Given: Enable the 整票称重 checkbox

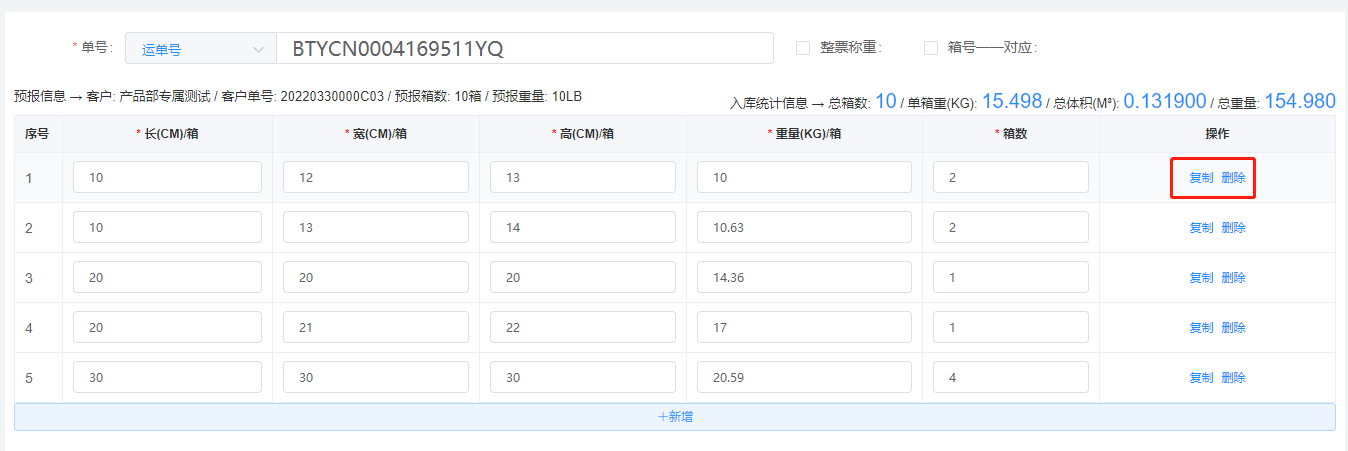Looking at the screenshot, I should tap(802, 48).
